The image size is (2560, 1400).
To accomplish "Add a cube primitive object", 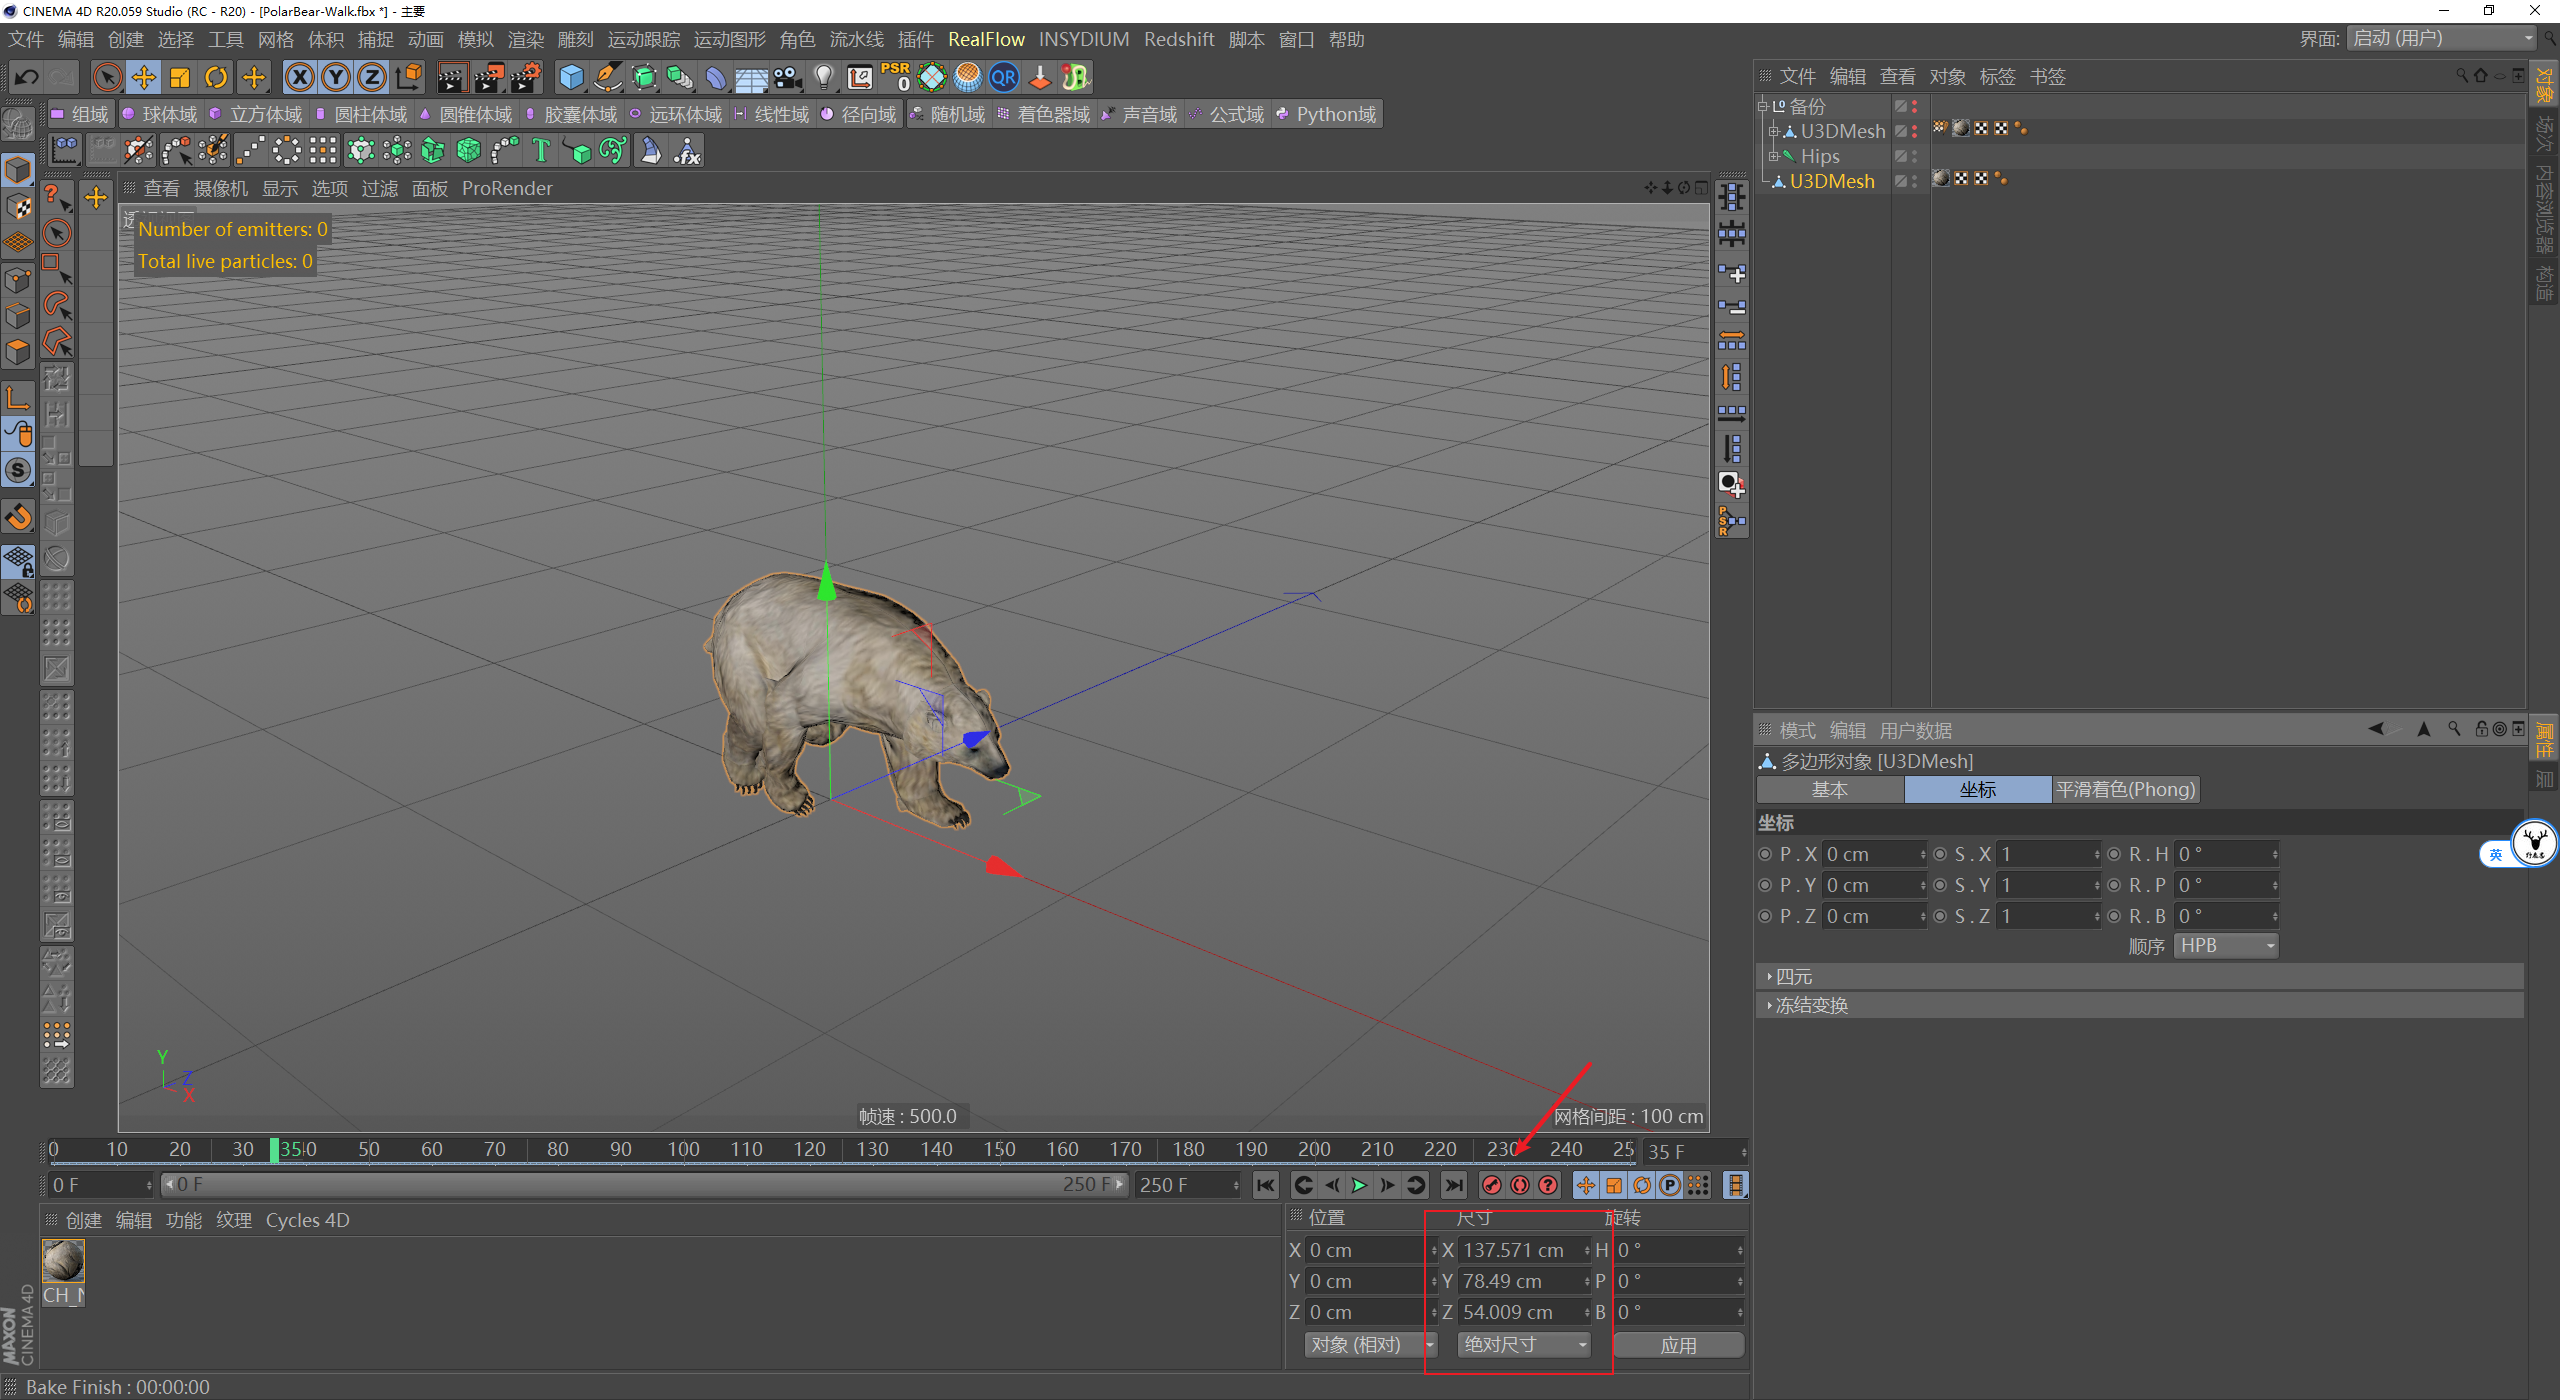I will click(x=571, y=77).
